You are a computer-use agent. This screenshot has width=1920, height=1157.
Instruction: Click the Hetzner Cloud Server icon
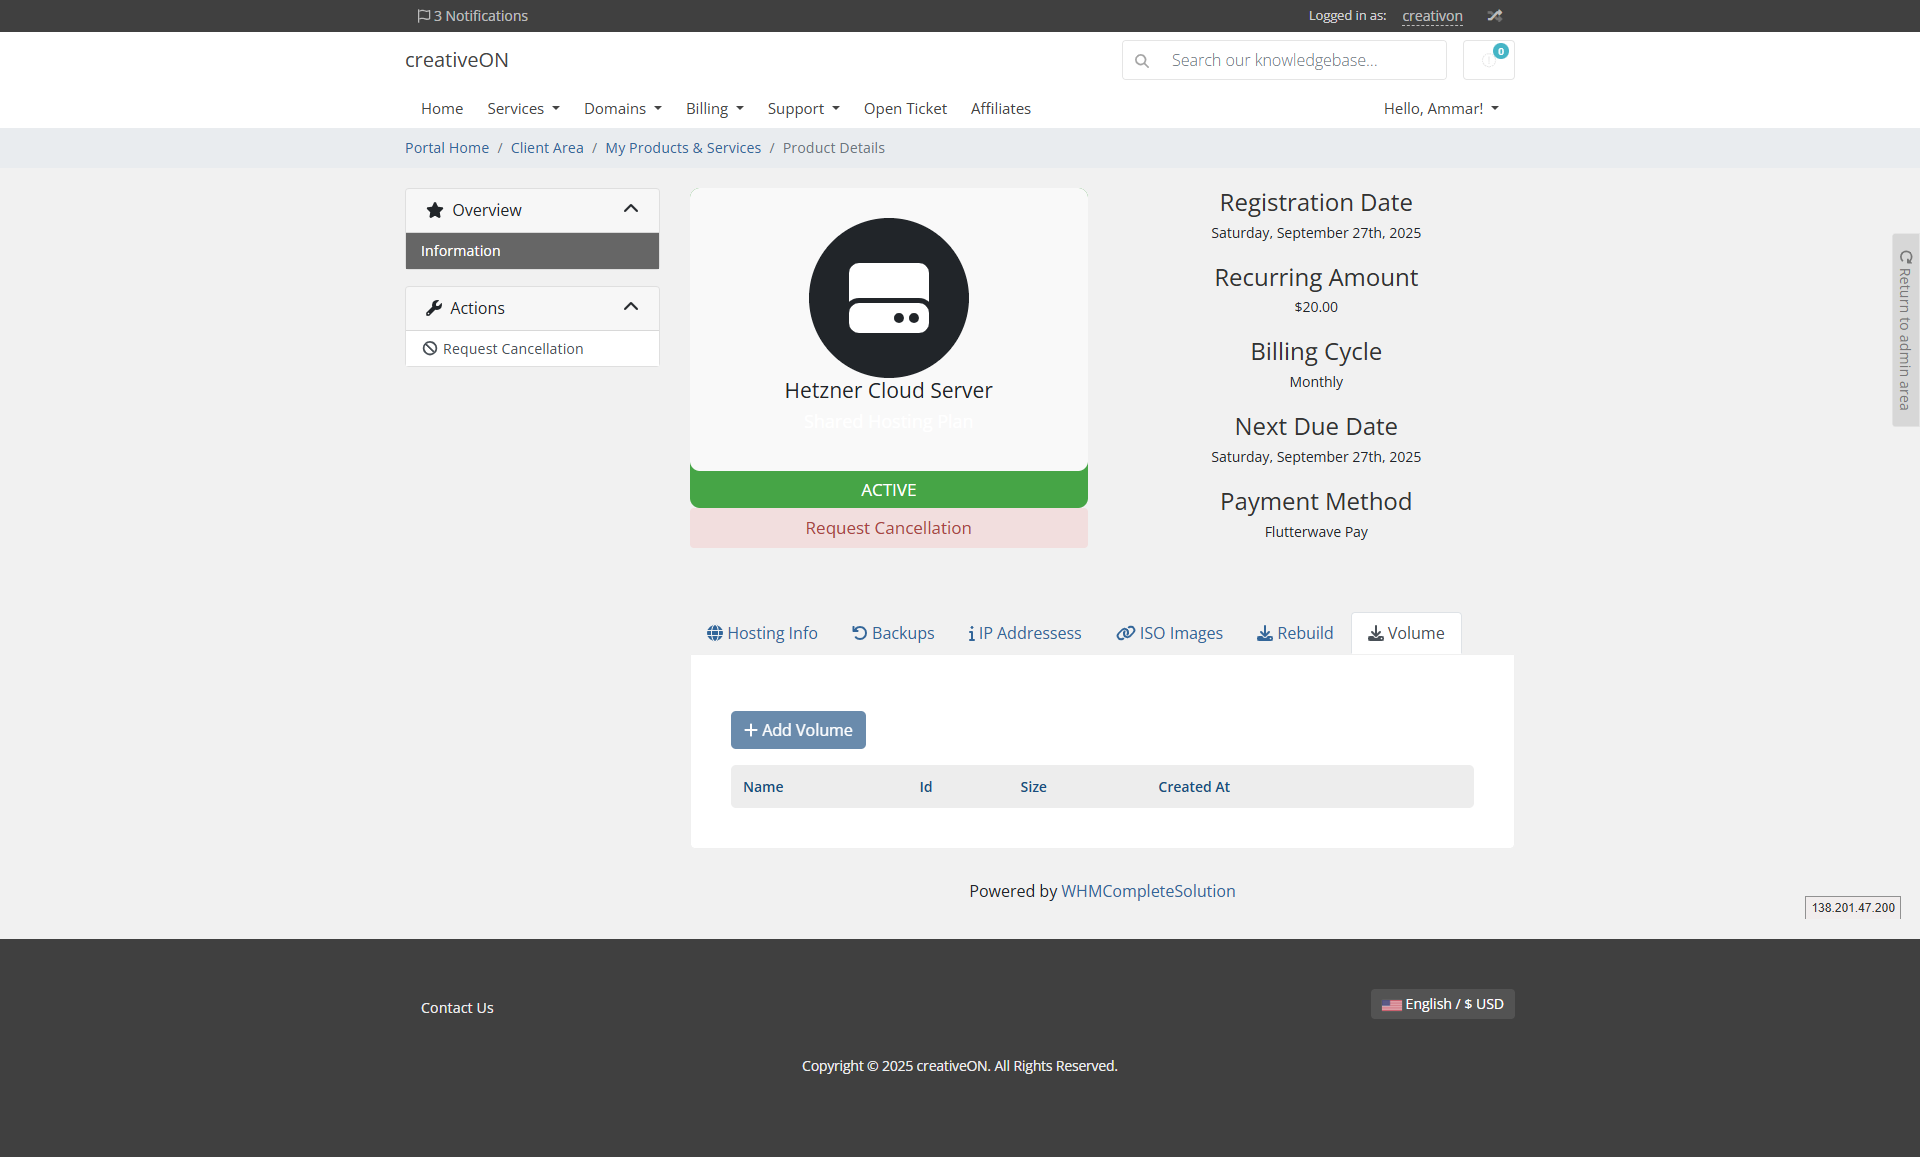pyautogui.click(x=888, y=298)
